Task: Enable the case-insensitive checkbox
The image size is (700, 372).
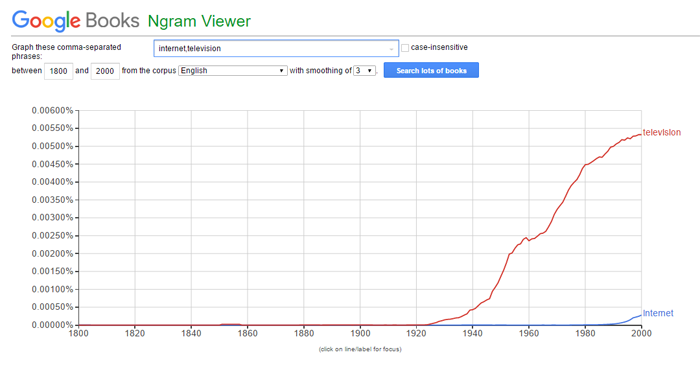Action: click(405, 48)
